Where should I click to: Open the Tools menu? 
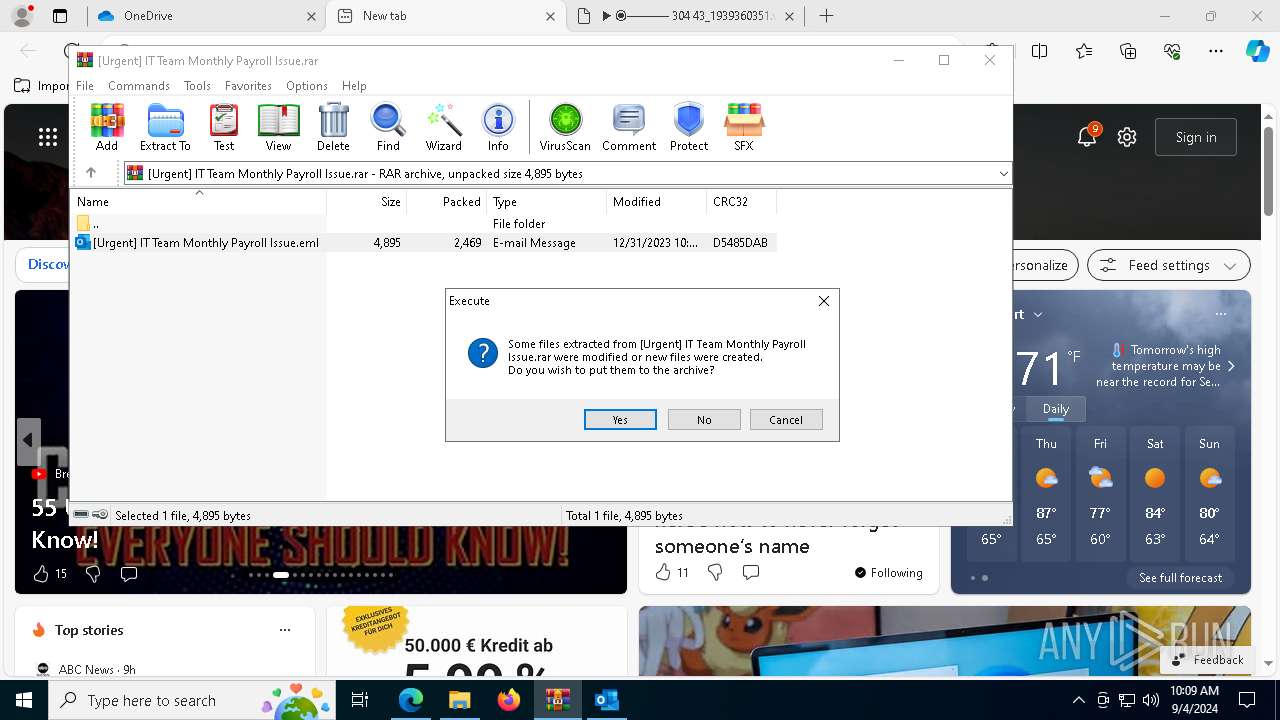pyautogui.click(x=197, y=86)
